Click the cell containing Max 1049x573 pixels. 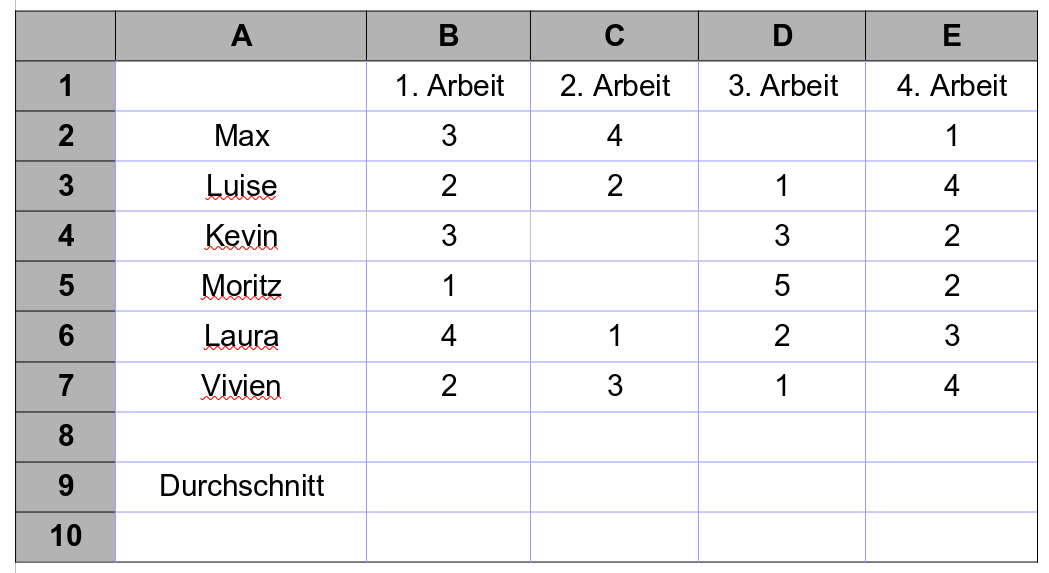click(241, 136)
